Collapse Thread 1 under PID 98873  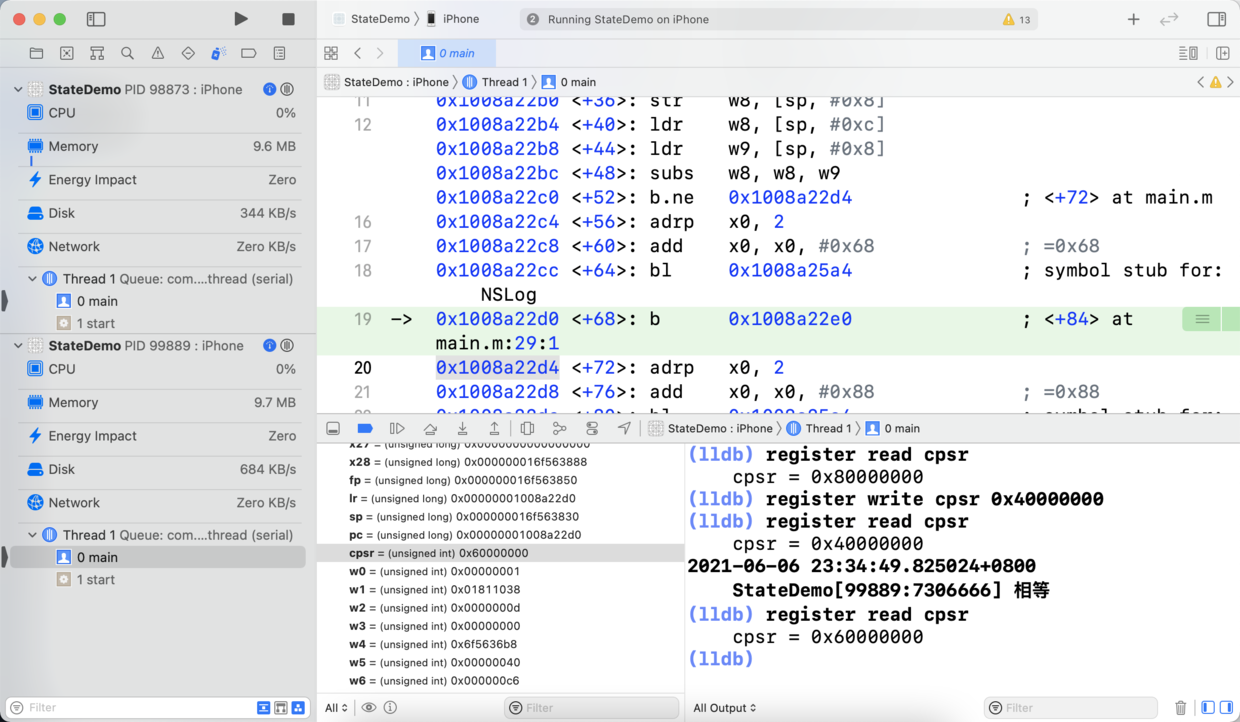click(x=32, y=279)
